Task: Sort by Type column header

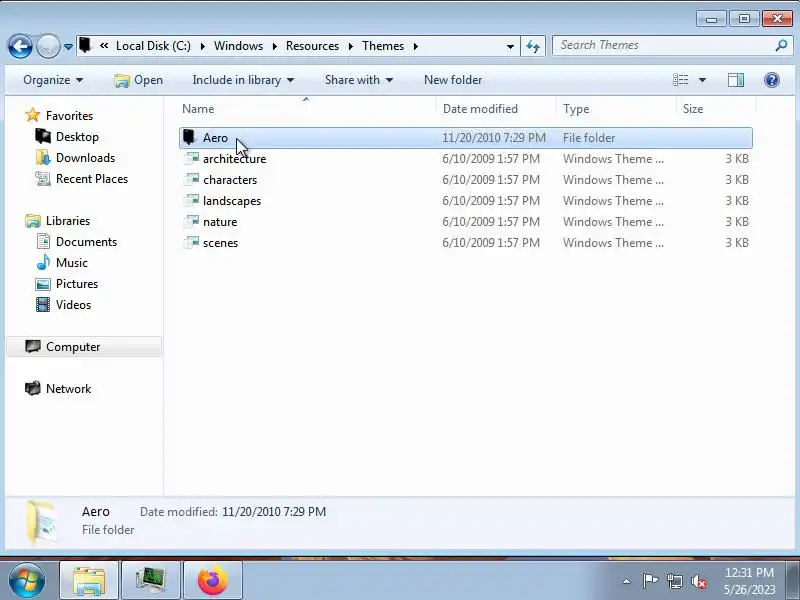Action: pyautogui.click(x=616, y=109)
